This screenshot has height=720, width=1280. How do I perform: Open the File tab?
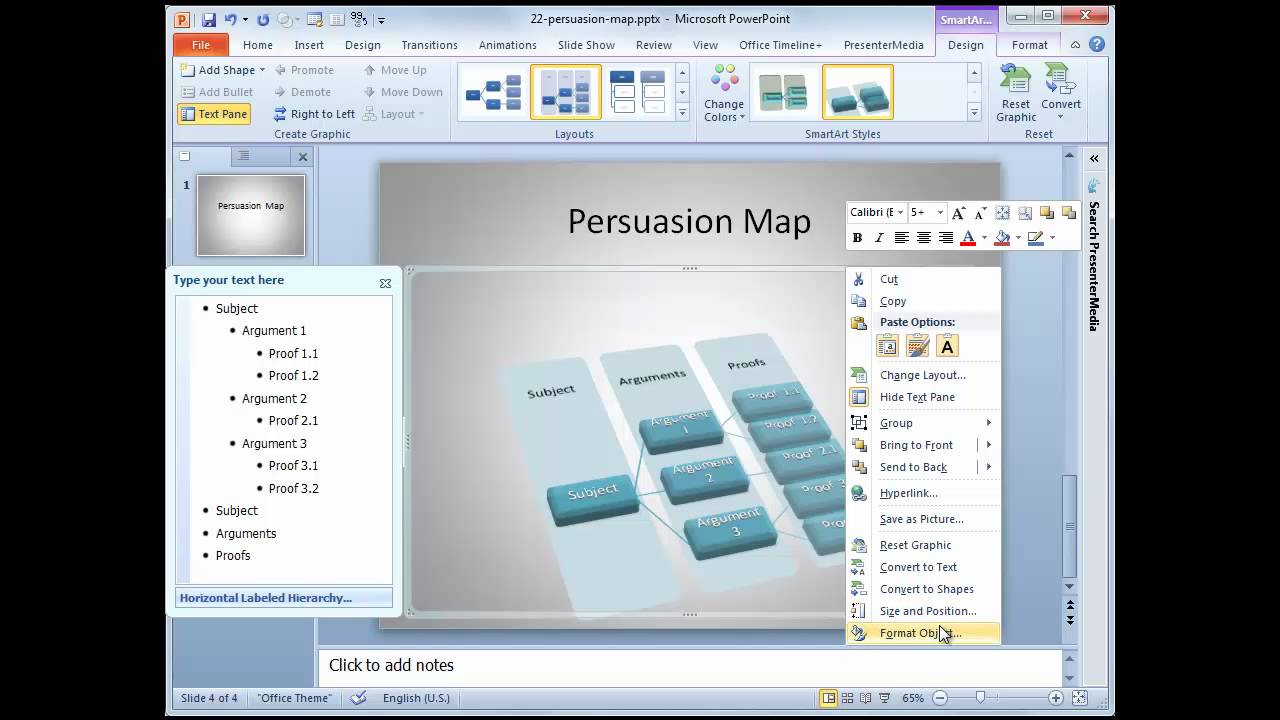point(201,45)
